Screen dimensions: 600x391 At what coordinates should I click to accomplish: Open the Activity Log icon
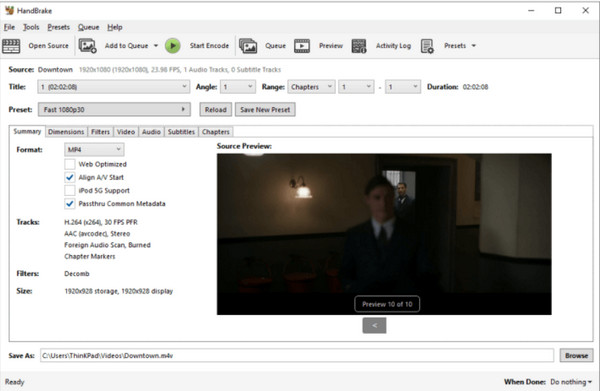click(x=359, y=46)
